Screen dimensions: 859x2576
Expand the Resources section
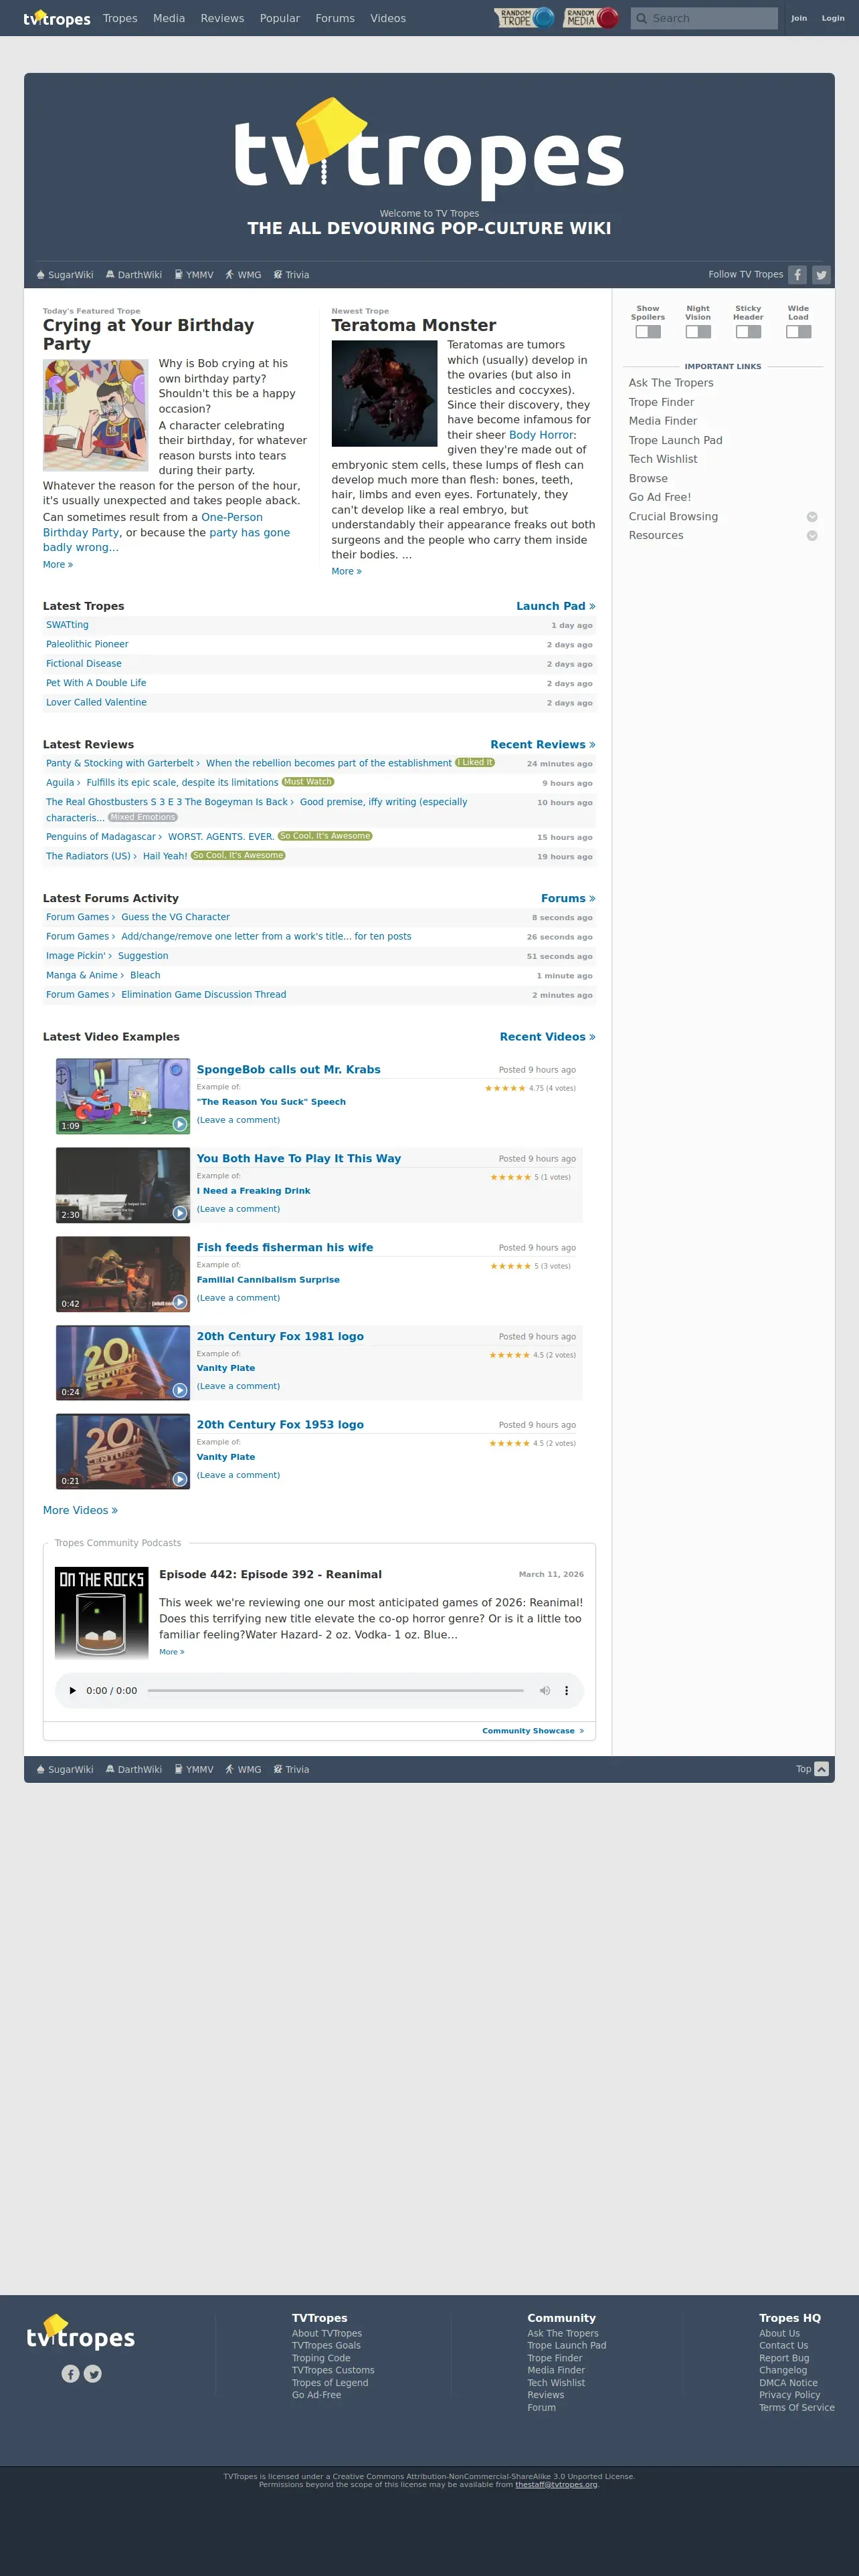[x=812, y=536]
